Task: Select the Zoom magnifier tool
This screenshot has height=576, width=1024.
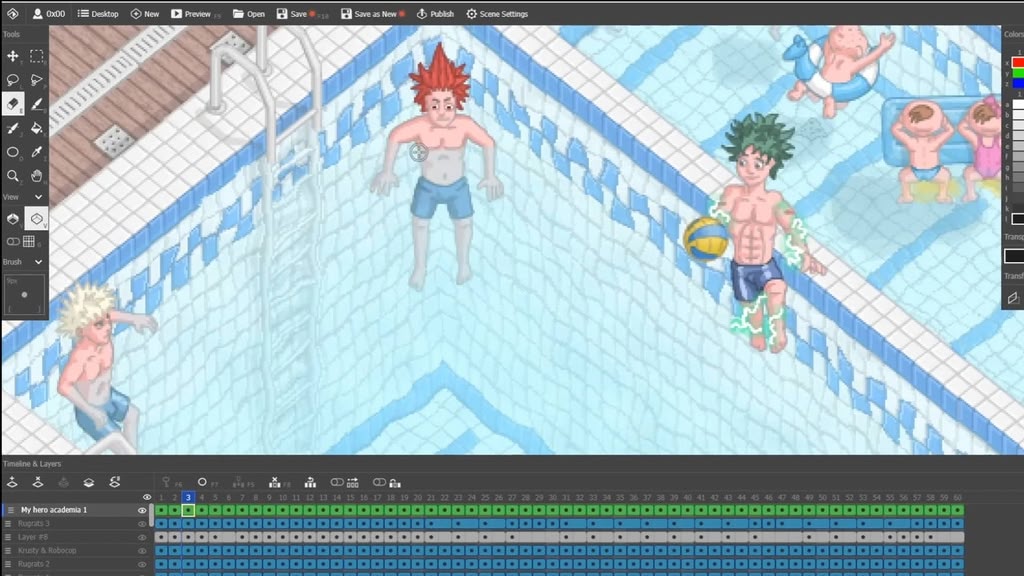Action: pos(12,176)
